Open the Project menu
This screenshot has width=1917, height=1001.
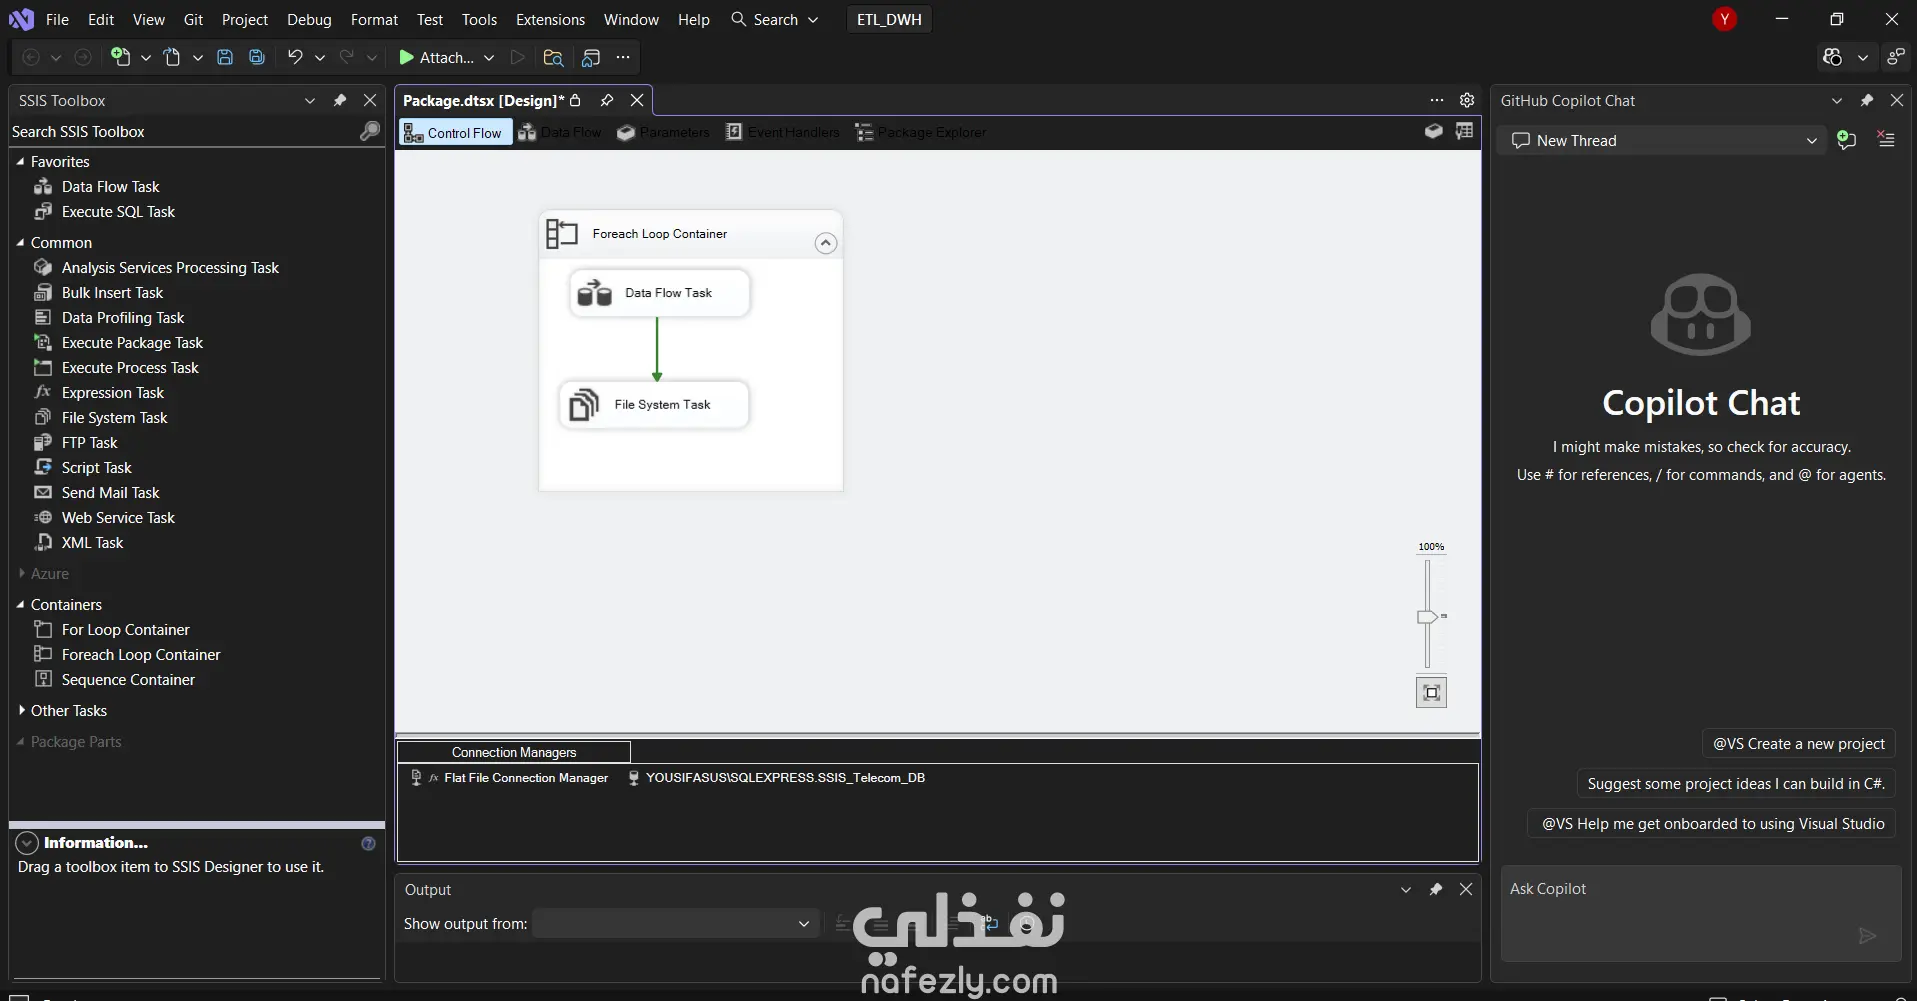(245, 19)
